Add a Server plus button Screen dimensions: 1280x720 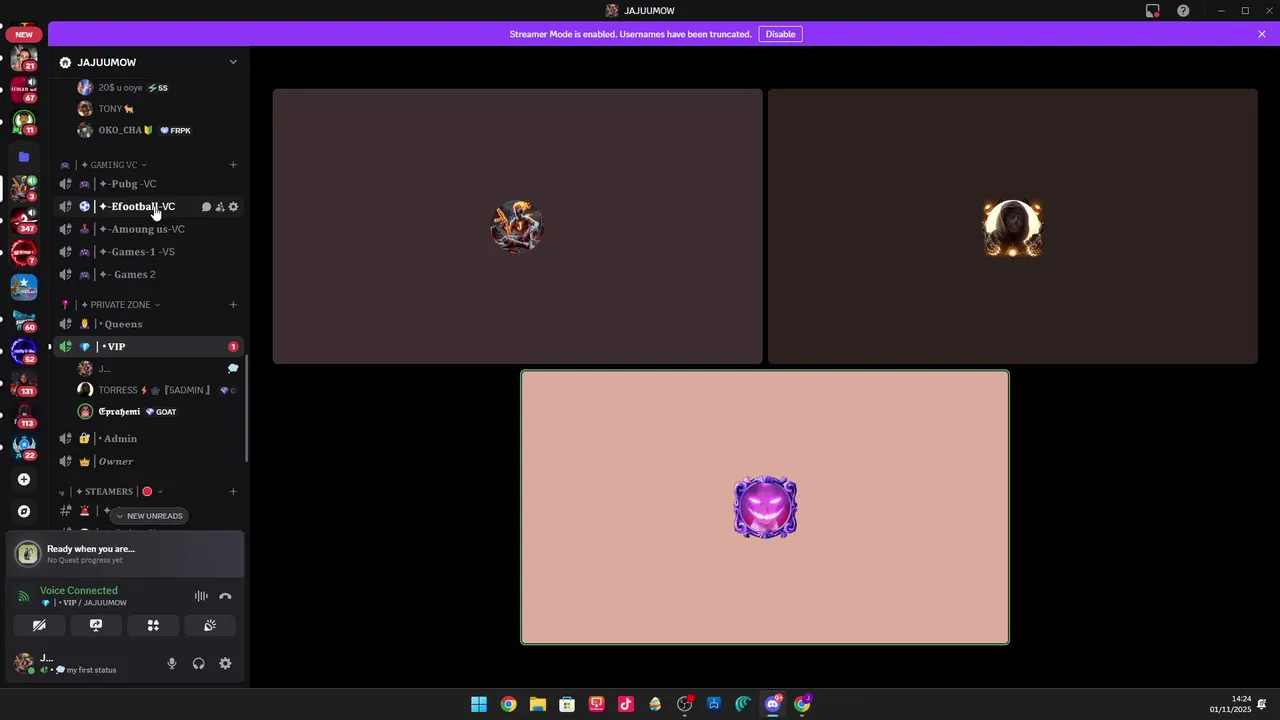tap(24, 479)
